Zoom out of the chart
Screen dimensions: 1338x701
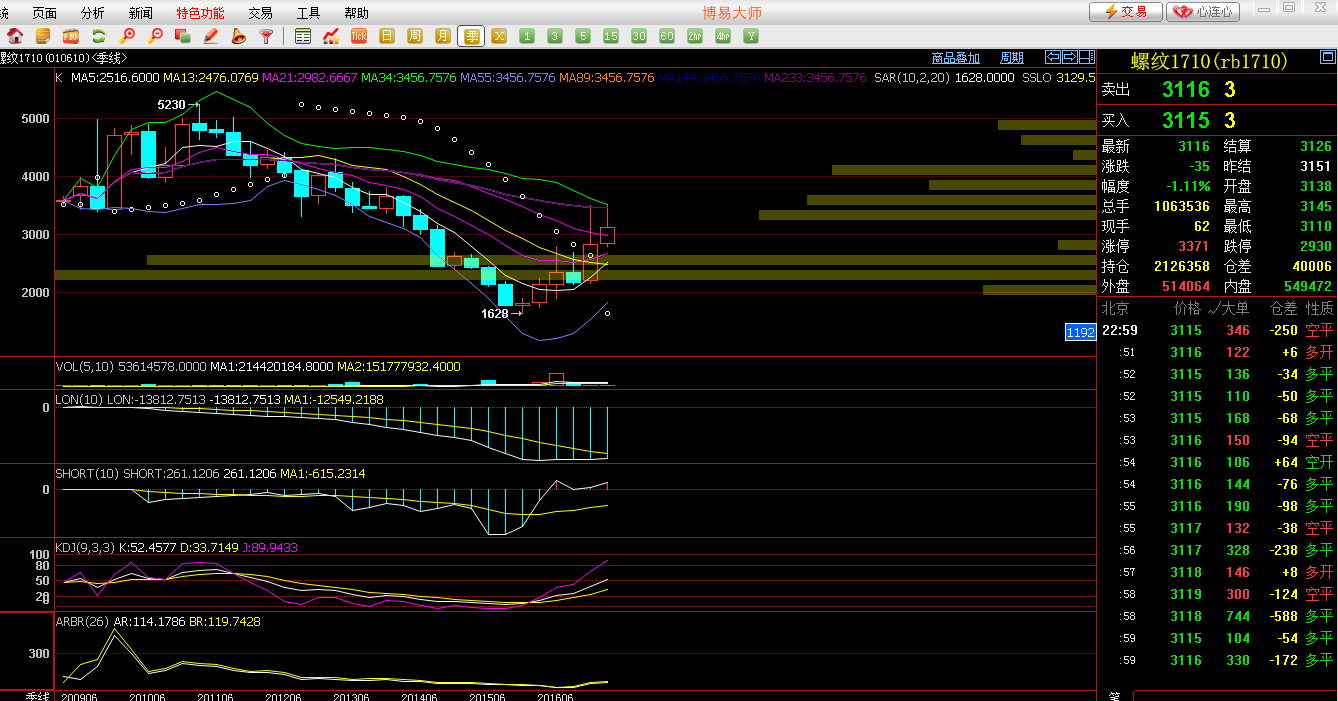point(155,36)
